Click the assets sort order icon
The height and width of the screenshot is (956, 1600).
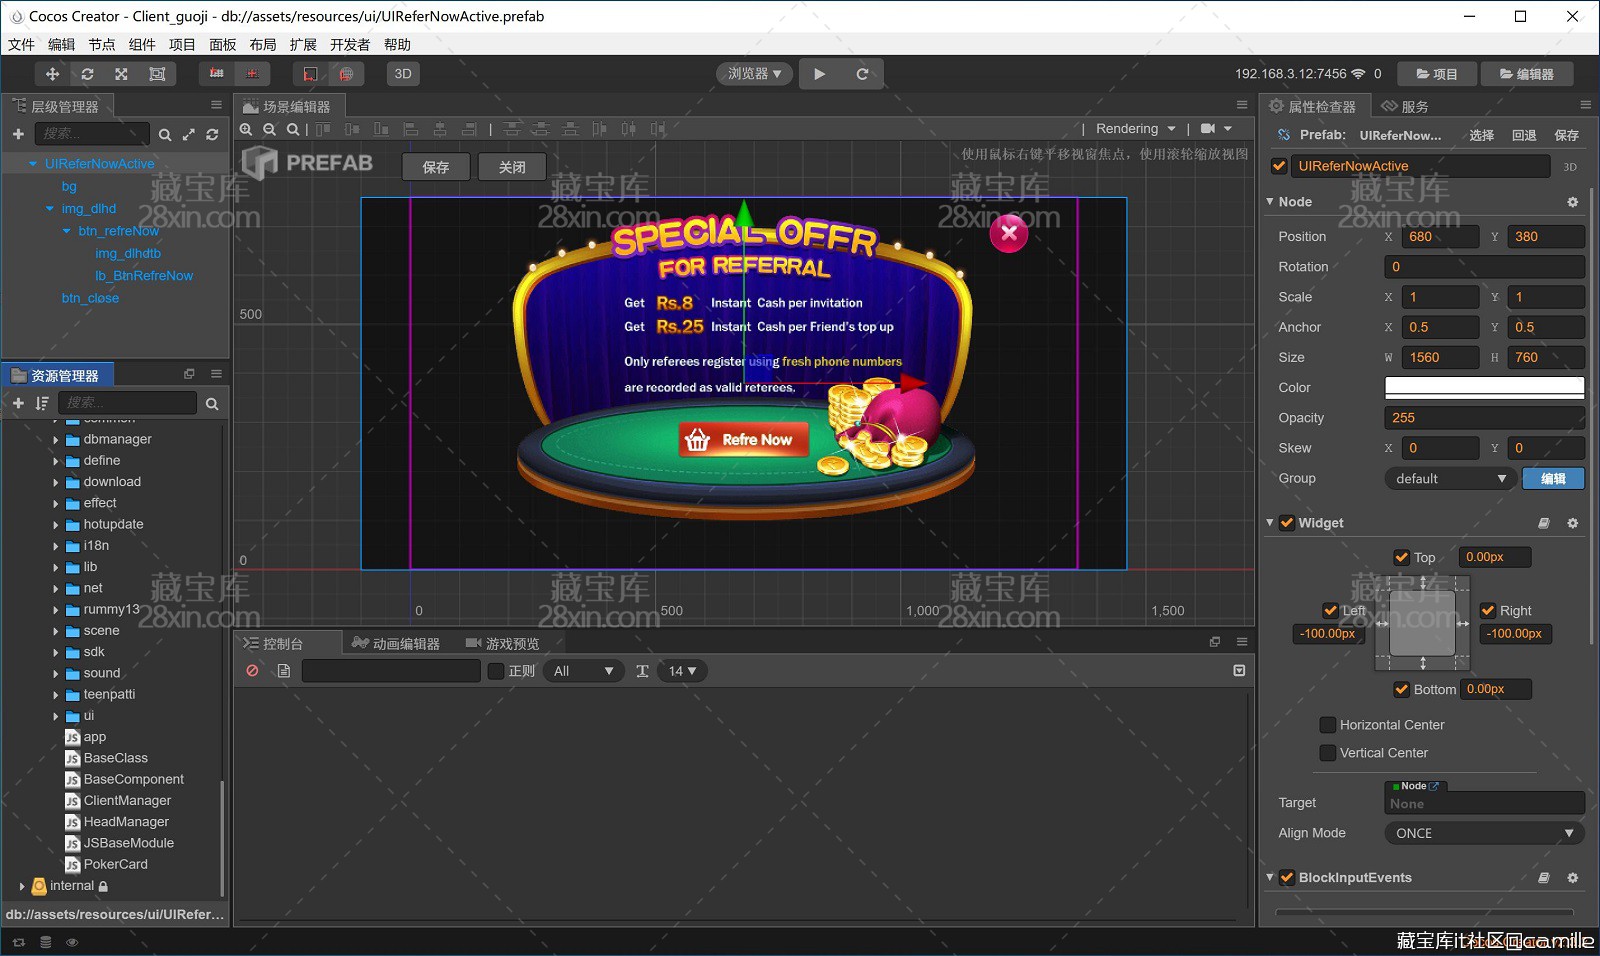[x=42, y=403]
